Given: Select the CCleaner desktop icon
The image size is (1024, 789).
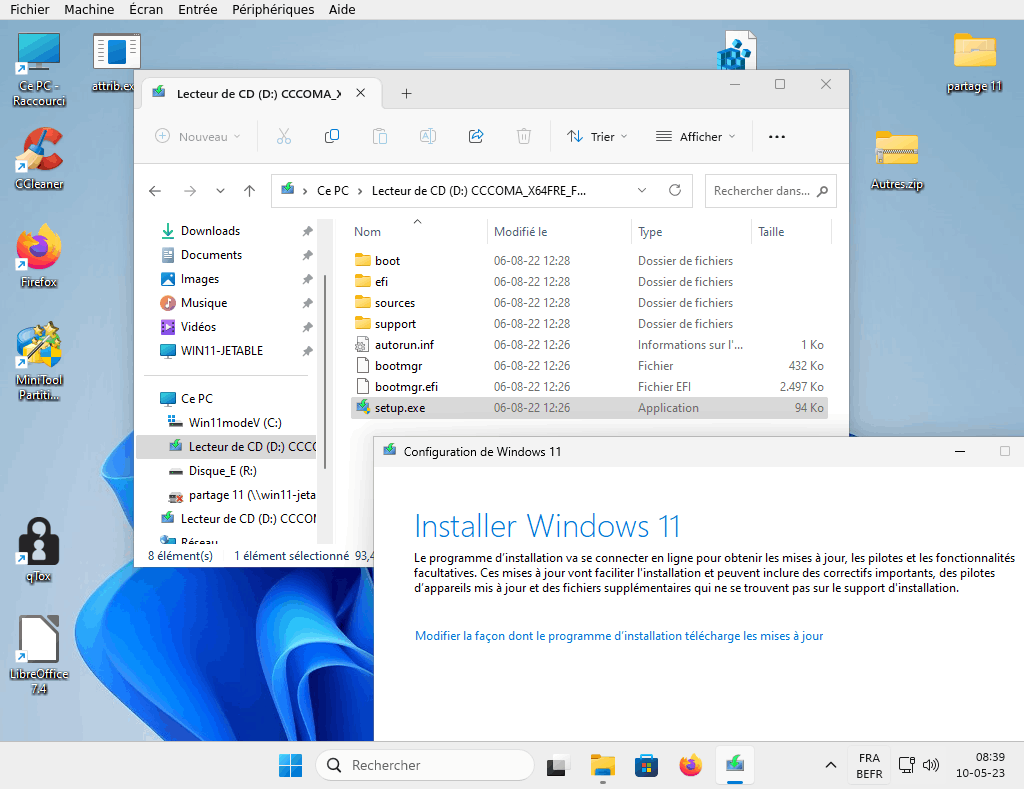Looking at the screenshot, I should point(39,159).
